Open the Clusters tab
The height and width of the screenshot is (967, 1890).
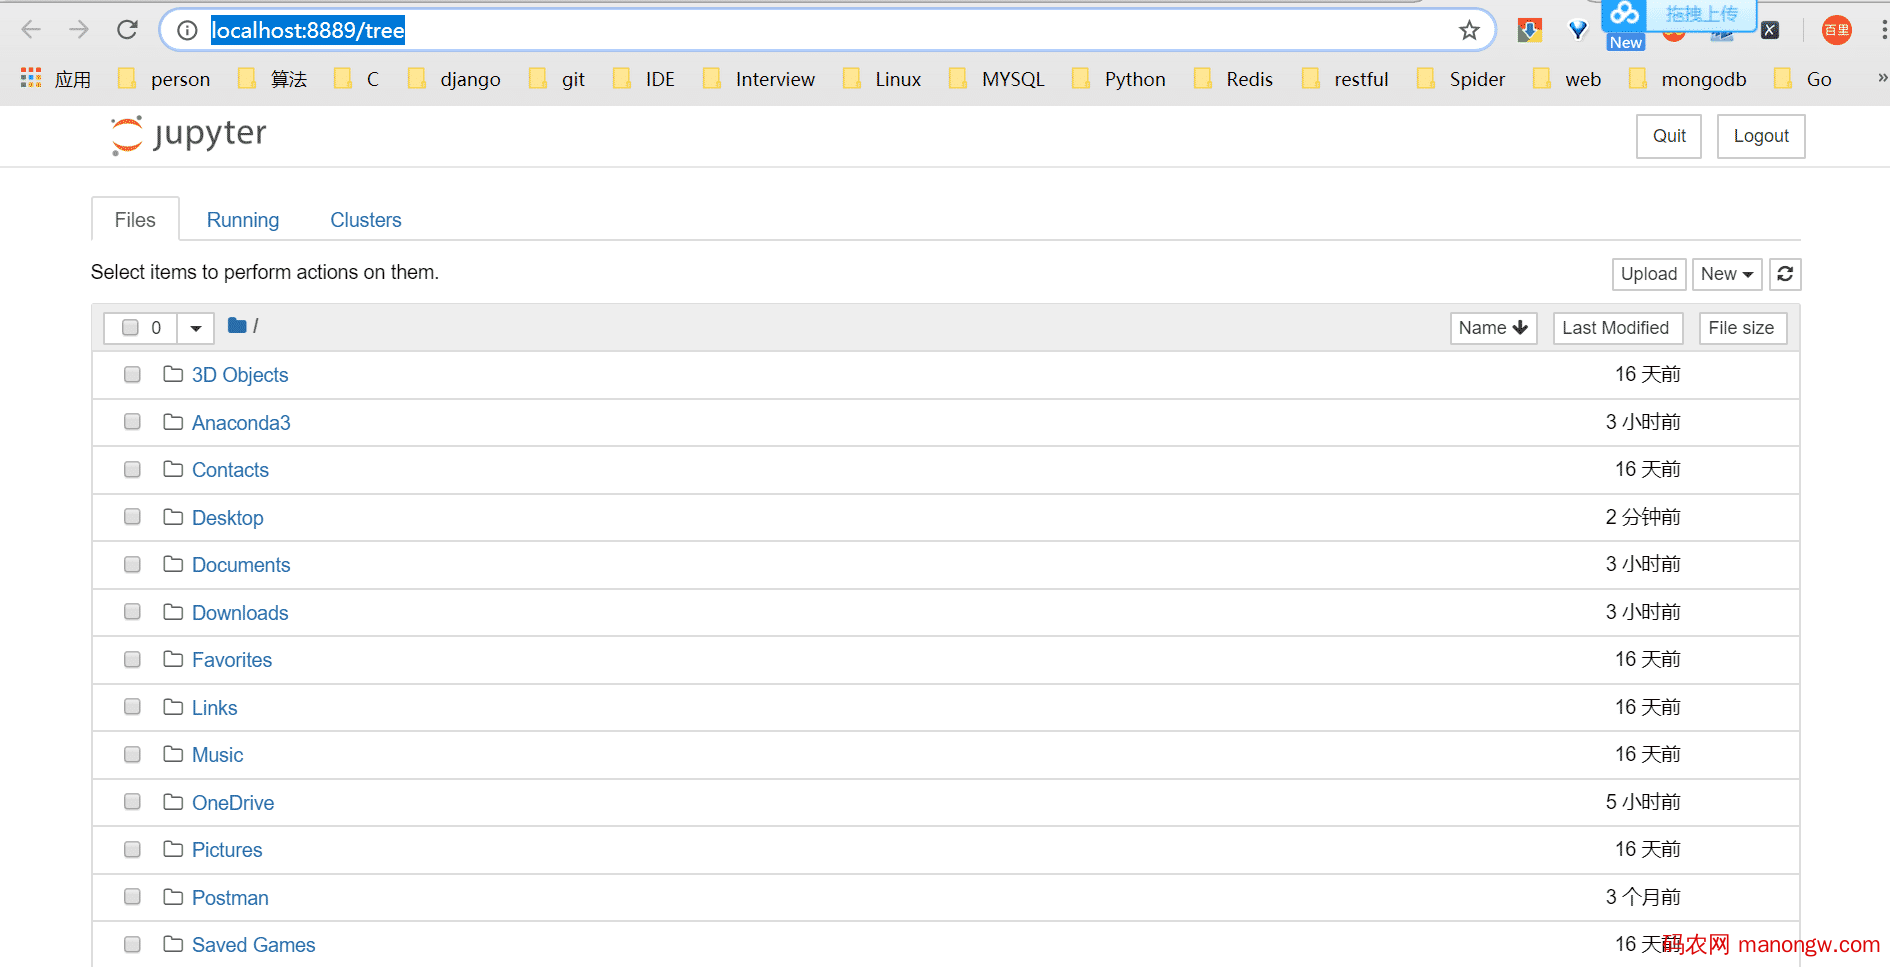[x=366, y=220]
